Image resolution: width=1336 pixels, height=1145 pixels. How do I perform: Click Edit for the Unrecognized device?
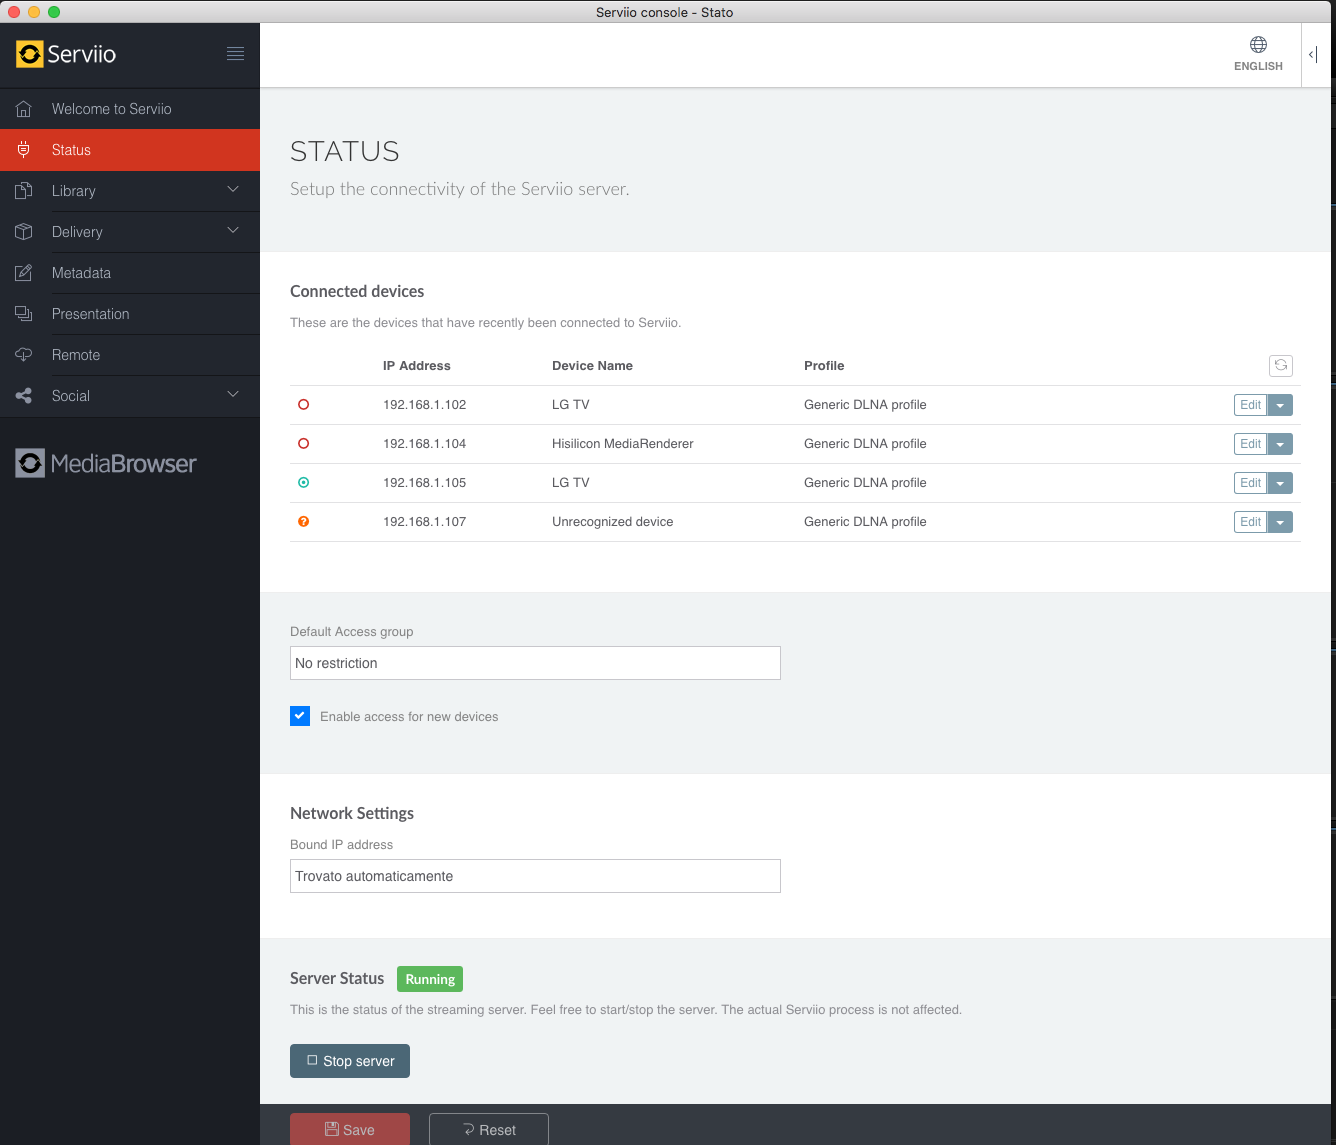pyautogui.click(x=1250, y=522)
